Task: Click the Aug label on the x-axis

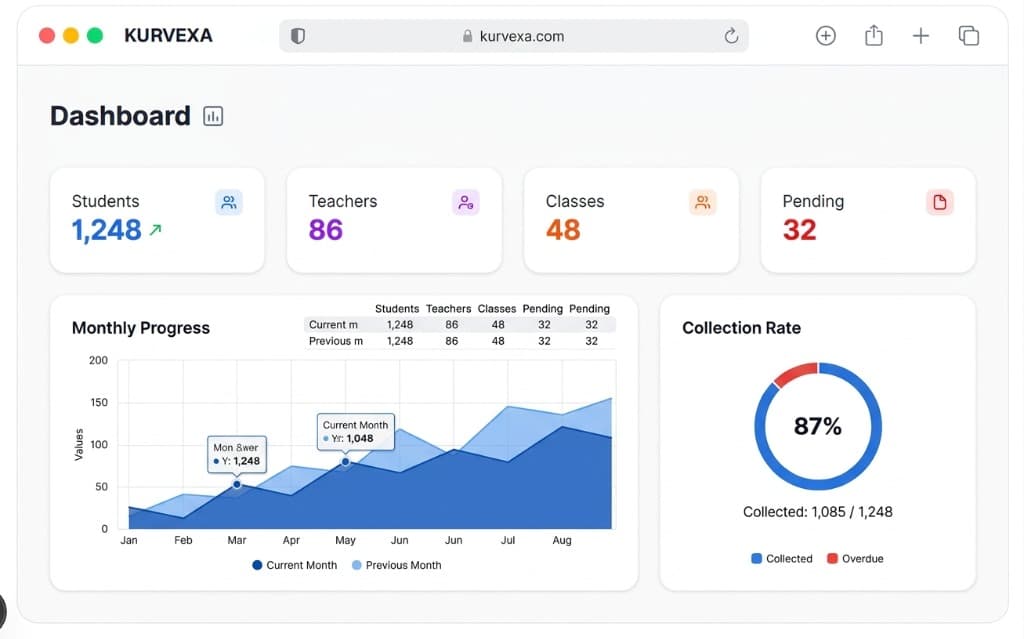Action: coord(562,540)
